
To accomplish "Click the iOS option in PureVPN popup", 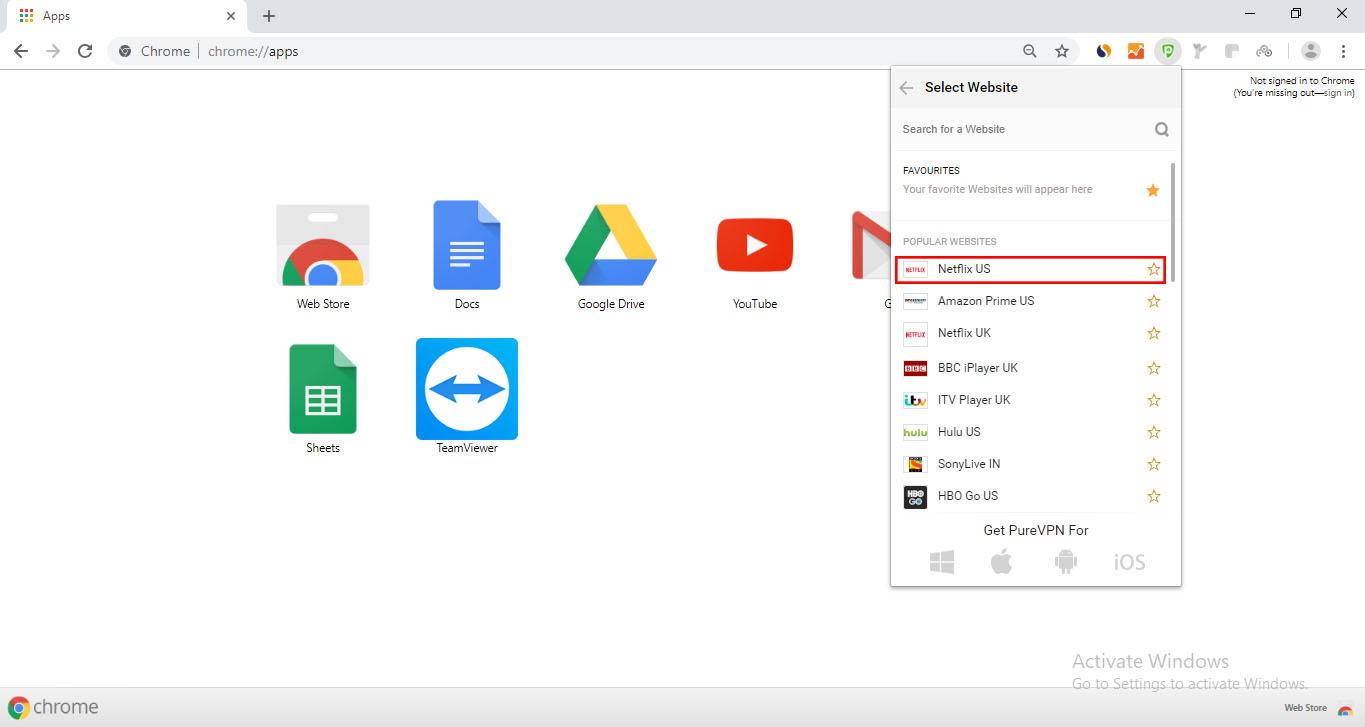I will click(1128, 561).
